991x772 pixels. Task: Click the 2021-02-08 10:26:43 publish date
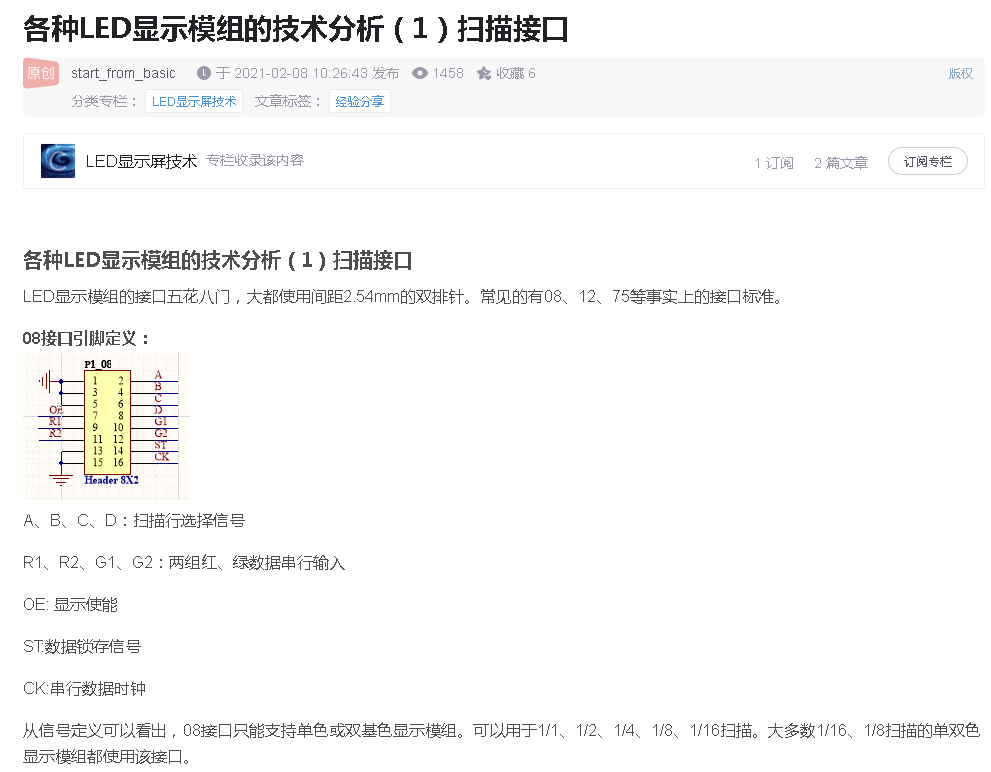[301, 73]
